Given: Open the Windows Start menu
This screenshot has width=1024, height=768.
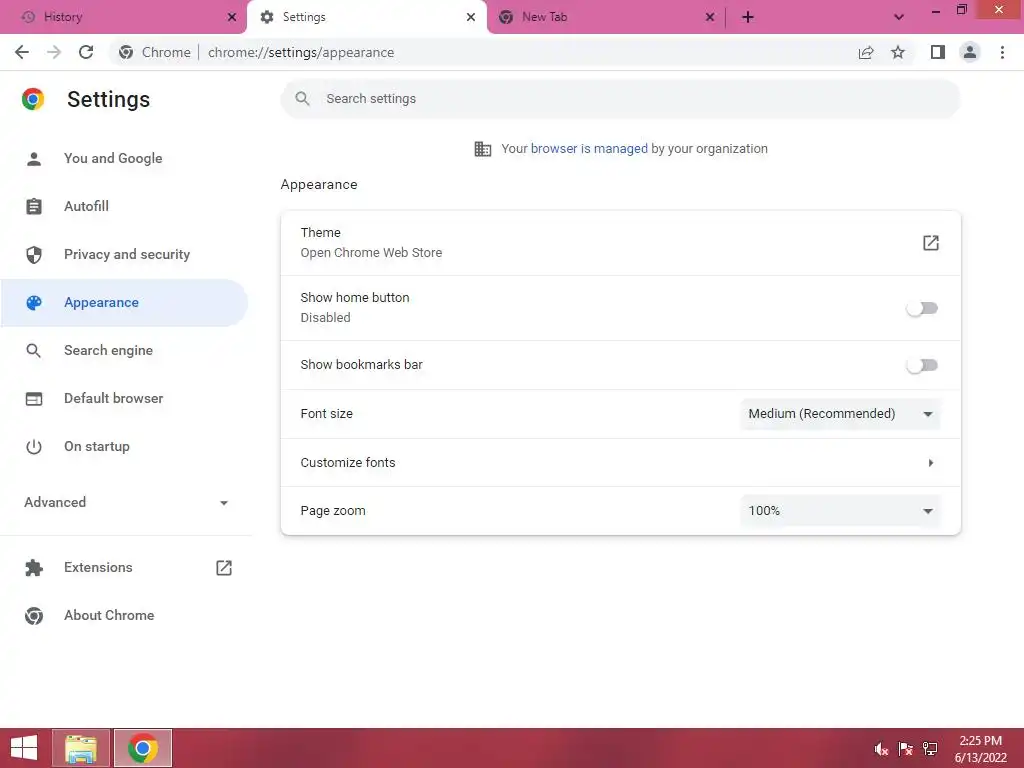Looking at the screenshot, I should click(24, 748).
